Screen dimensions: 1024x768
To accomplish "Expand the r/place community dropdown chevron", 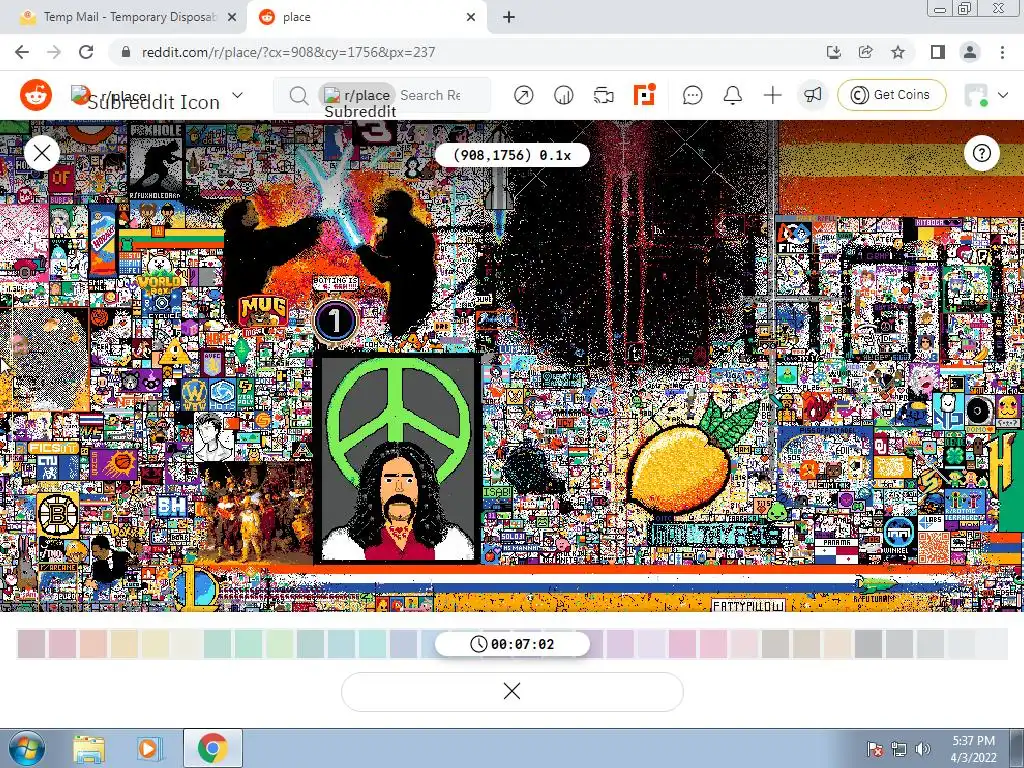I will (238, 95).
